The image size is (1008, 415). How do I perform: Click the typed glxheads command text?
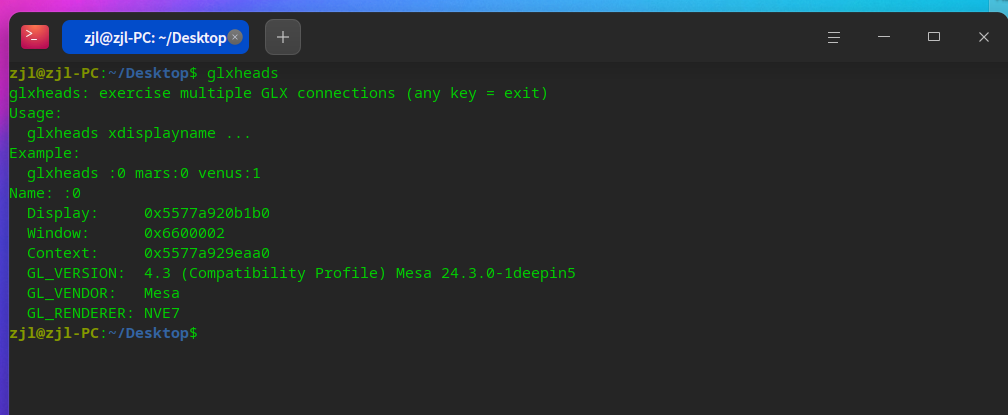242,73
